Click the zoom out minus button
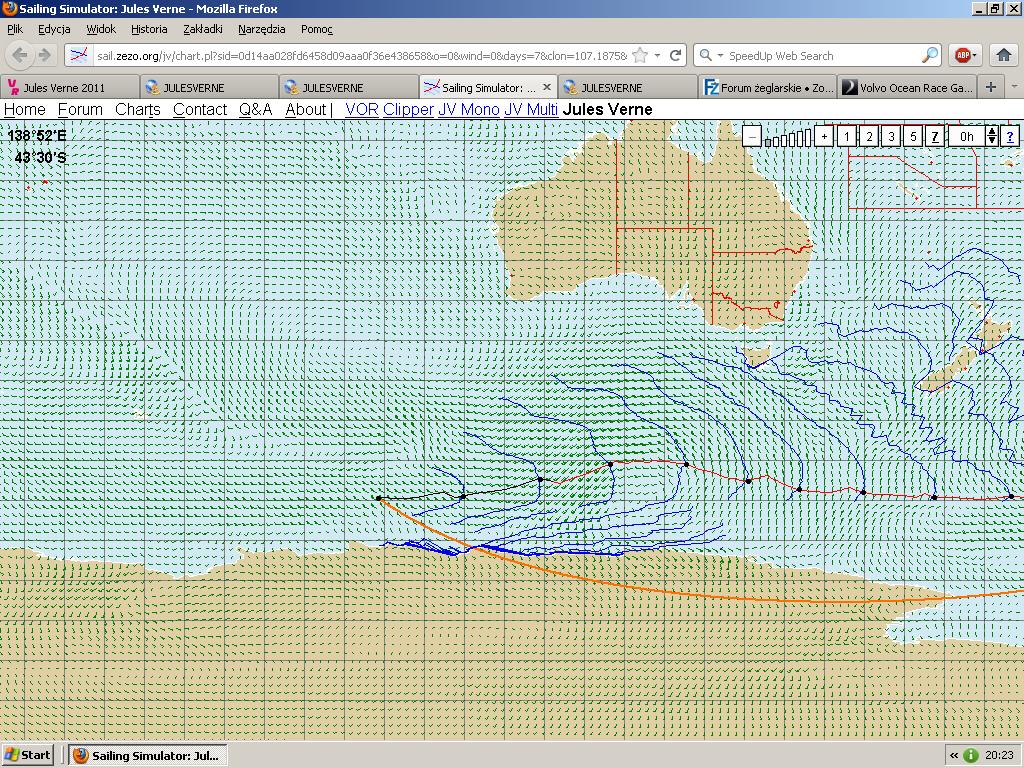The image size is (1024, 768). pyautogui.click(x=752, y=137)
